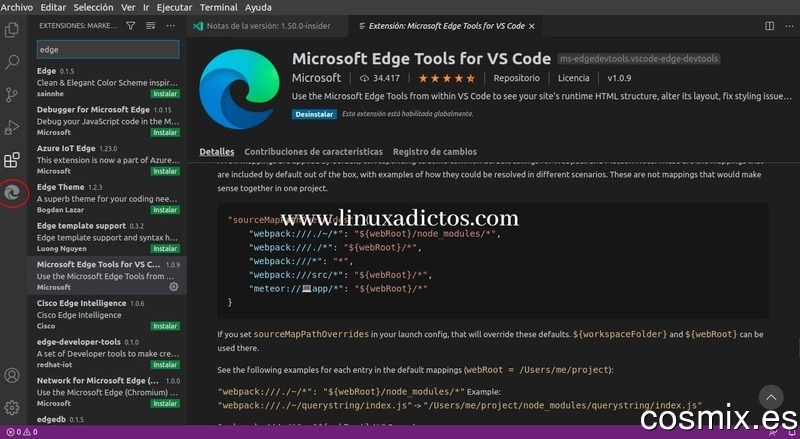Screen dimensions: 800x439
Task: Open the Explorer view in activity bar
Action: [x=12, y=31]
